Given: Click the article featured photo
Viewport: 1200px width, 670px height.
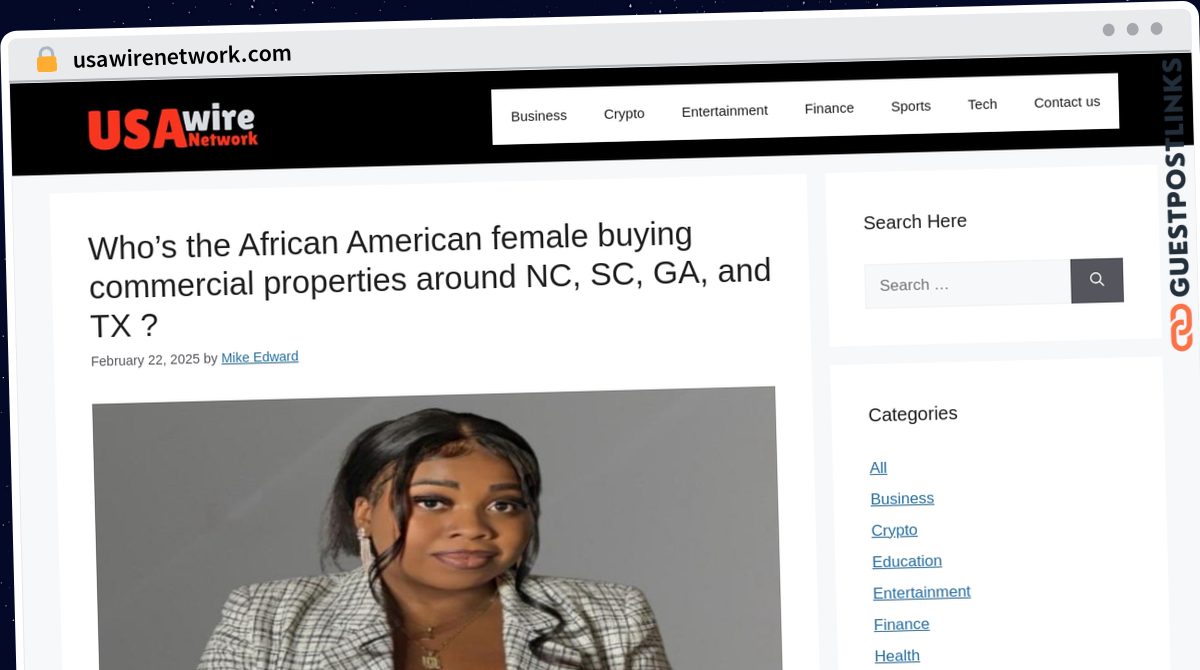Looking at the screenshot, I should click(x=437, y=530).
